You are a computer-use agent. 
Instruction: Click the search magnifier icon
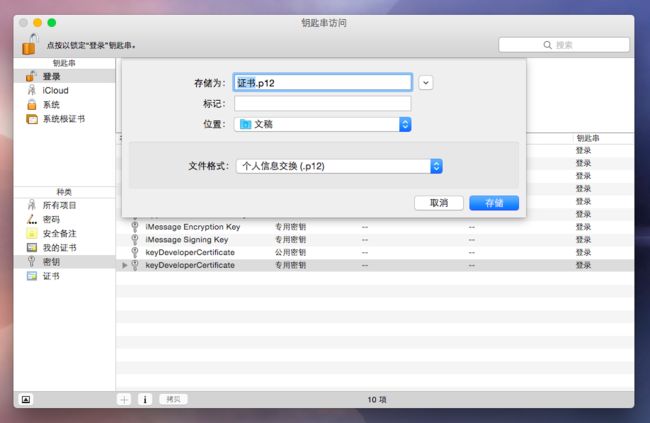[547, 45]
